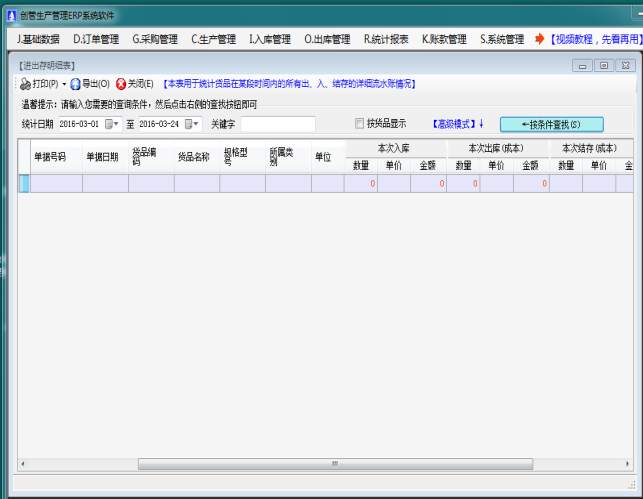Expand the 打印(P) dropdown arrow
643x499 pixels.
pos(64,85)
